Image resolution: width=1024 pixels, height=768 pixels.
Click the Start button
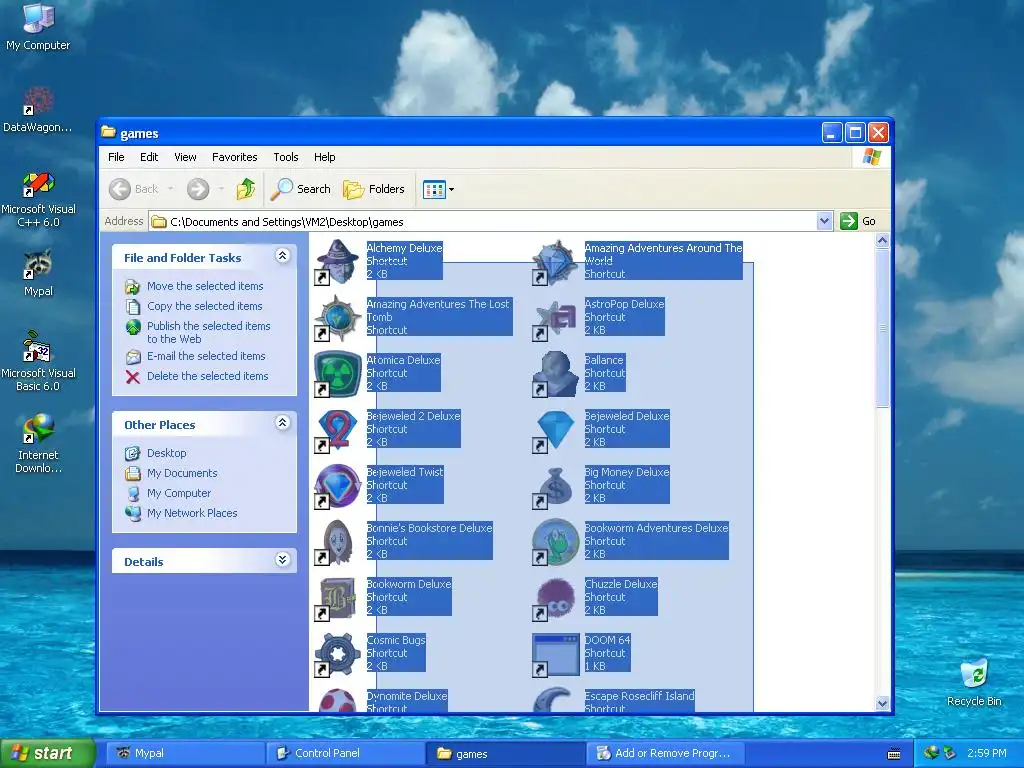[48, 753]
